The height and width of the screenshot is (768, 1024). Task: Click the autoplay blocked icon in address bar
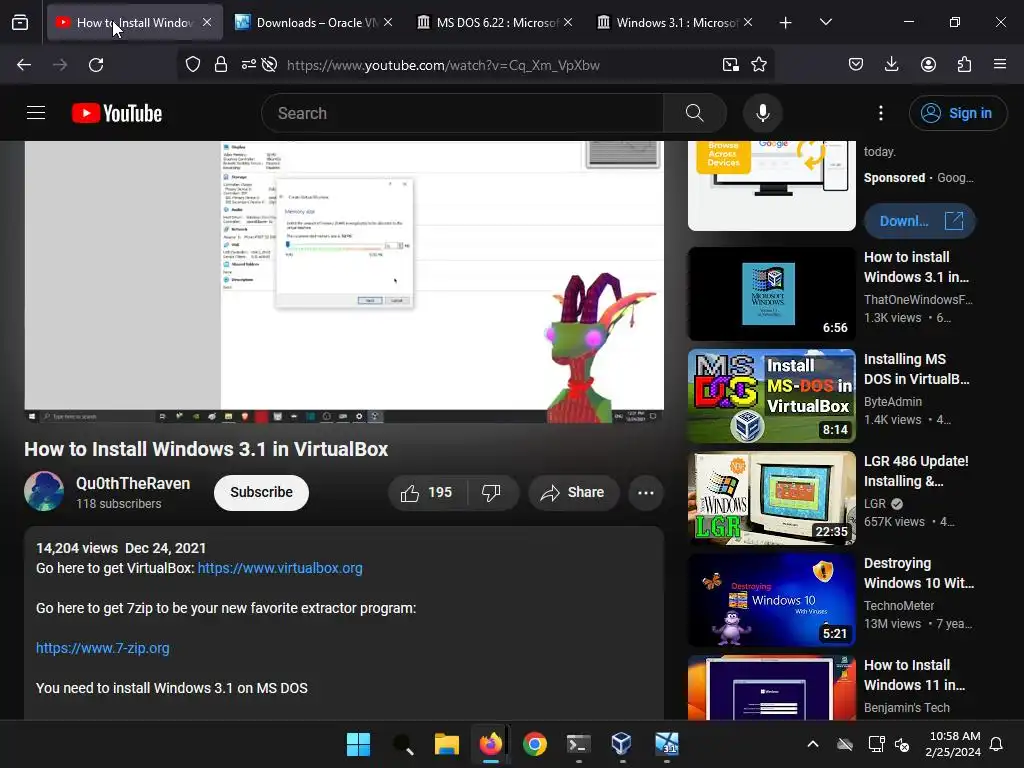269,65
